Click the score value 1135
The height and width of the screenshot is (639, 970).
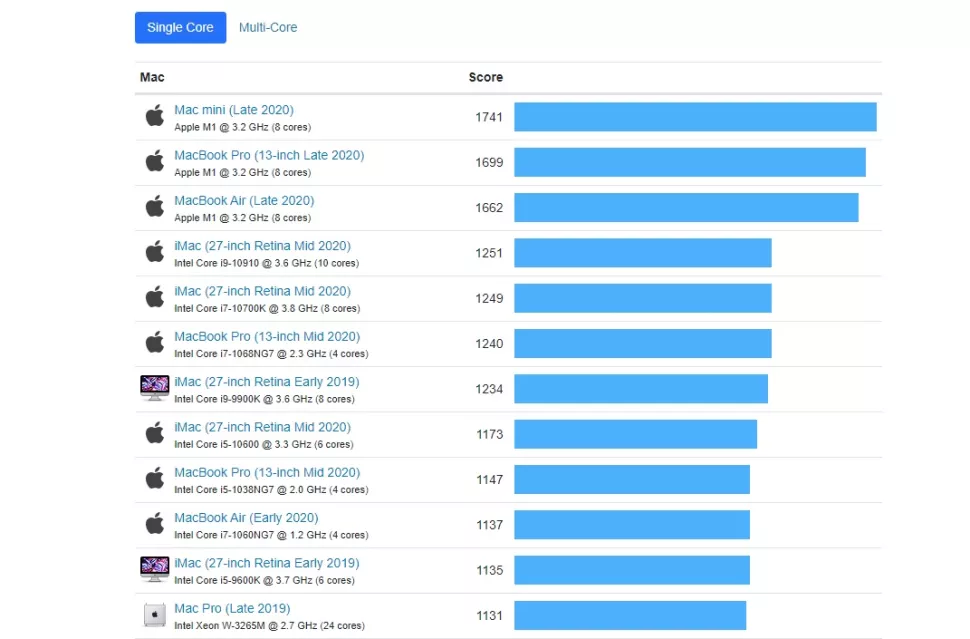tap(489, 570)
